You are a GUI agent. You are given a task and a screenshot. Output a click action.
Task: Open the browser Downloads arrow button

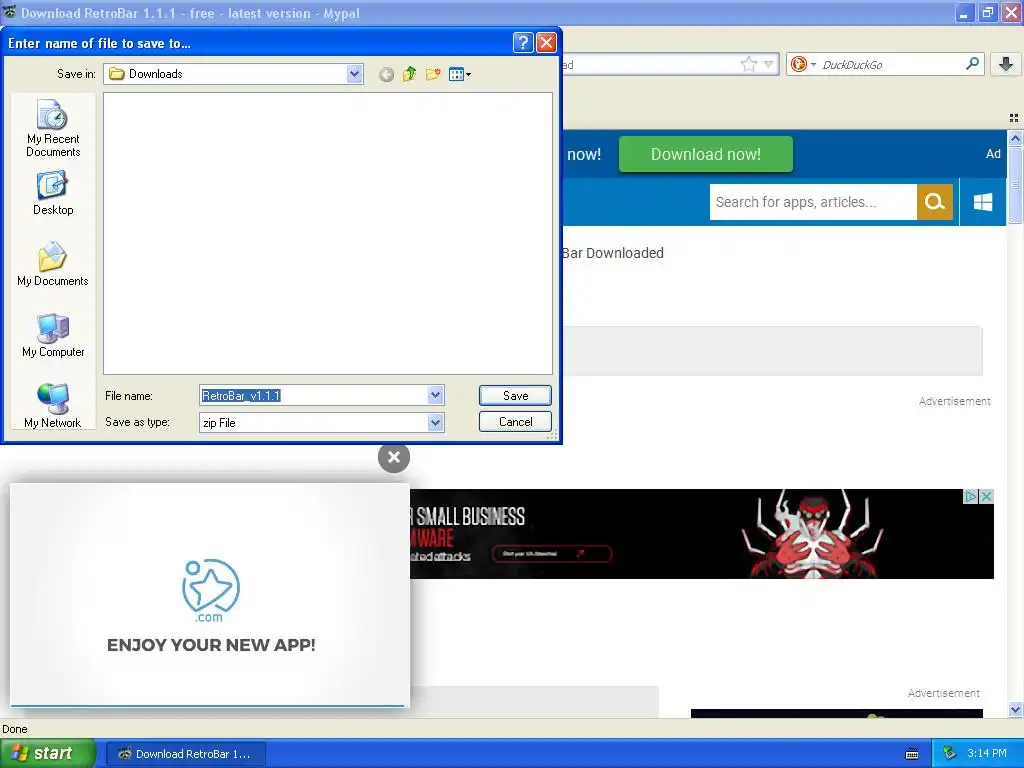pyautogui.click(x=1006, y=64)
